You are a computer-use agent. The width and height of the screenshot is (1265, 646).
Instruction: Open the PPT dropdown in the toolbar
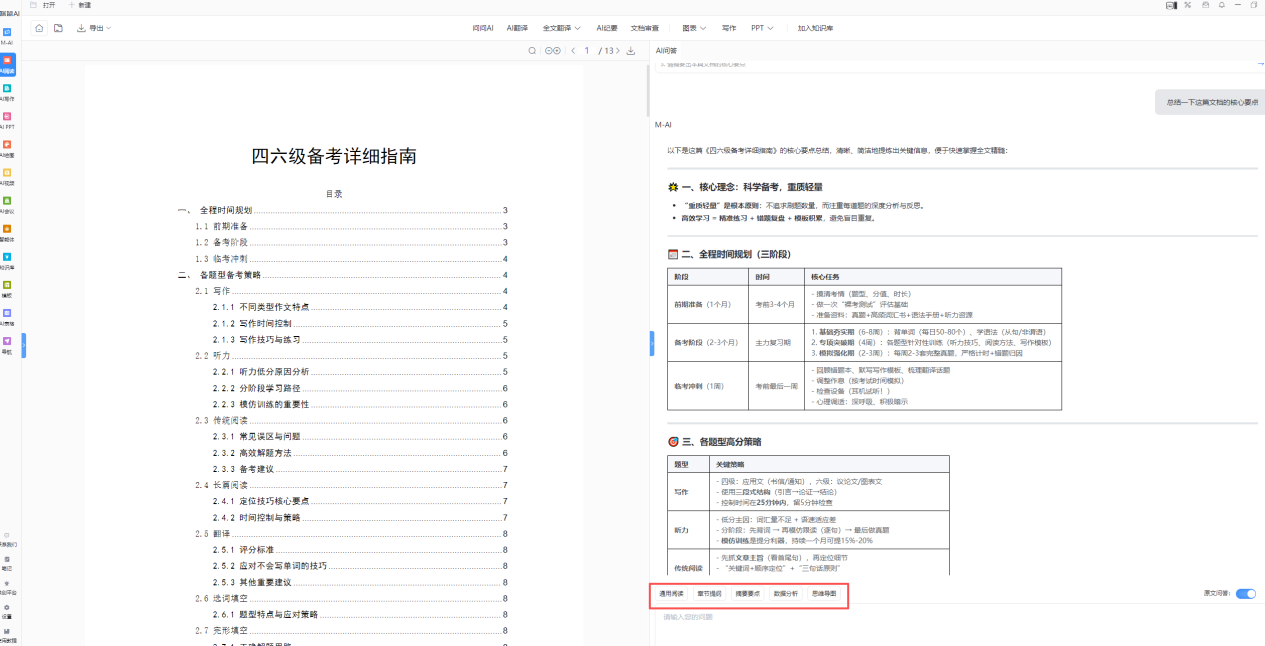762,28
